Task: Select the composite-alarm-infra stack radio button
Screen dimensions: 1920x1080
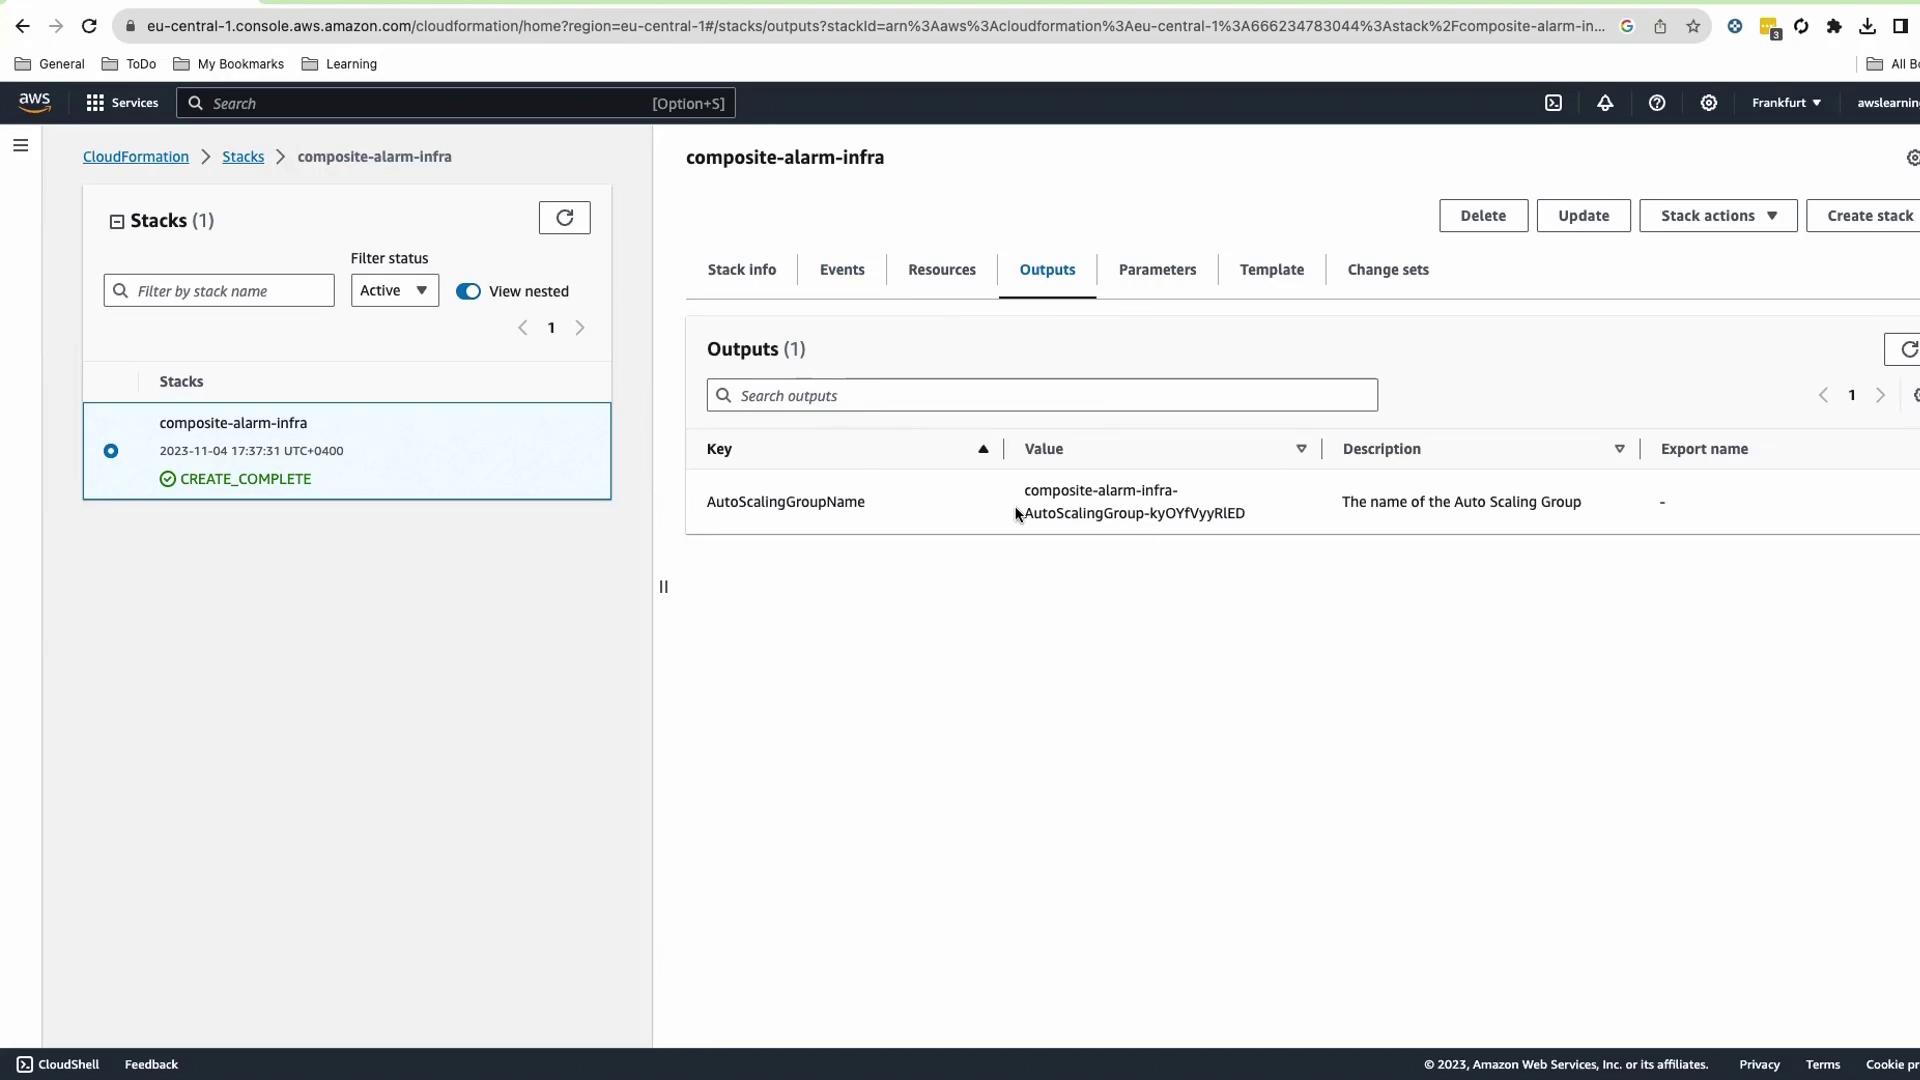Action: coord(111,451)
